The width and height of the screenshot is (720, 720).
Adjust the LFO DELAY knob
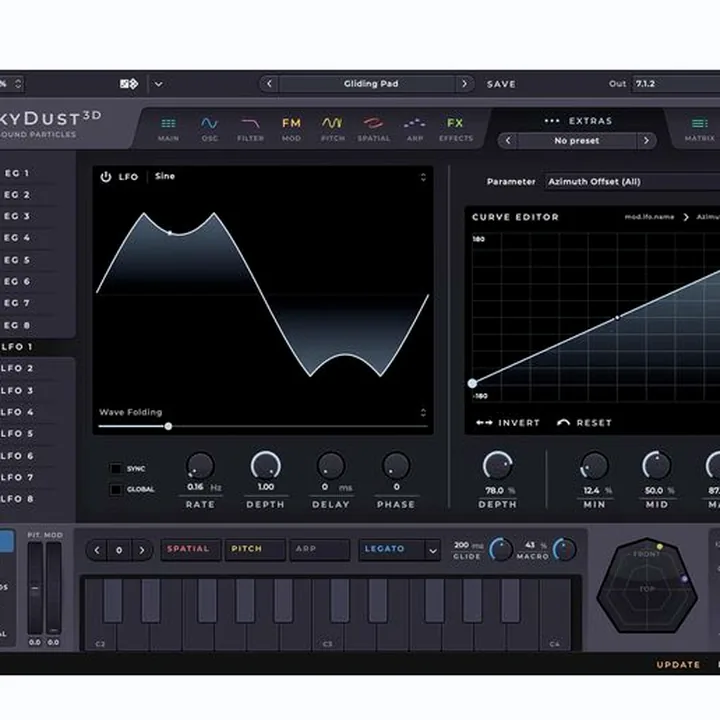point(331,466)
